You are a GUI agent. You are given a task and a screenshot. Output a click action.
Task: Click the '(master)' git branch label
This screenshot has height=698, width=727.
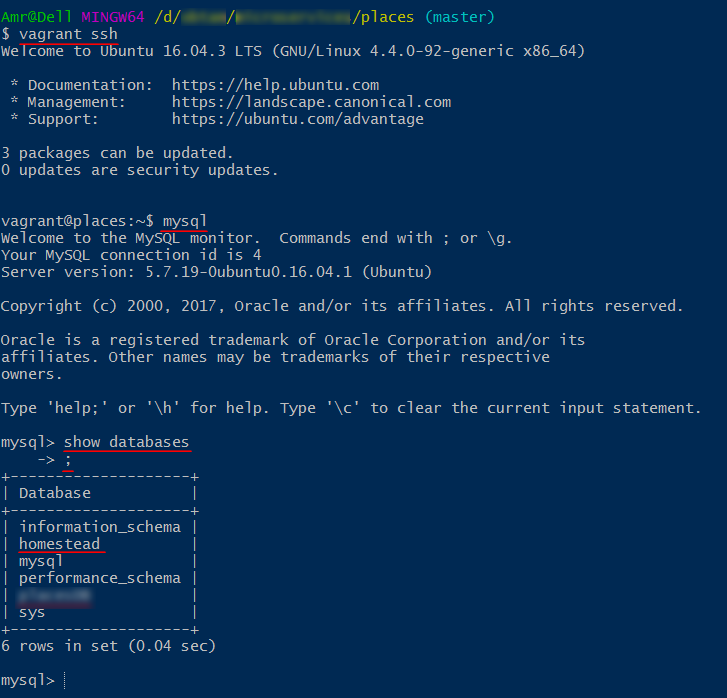click(460, 17)
